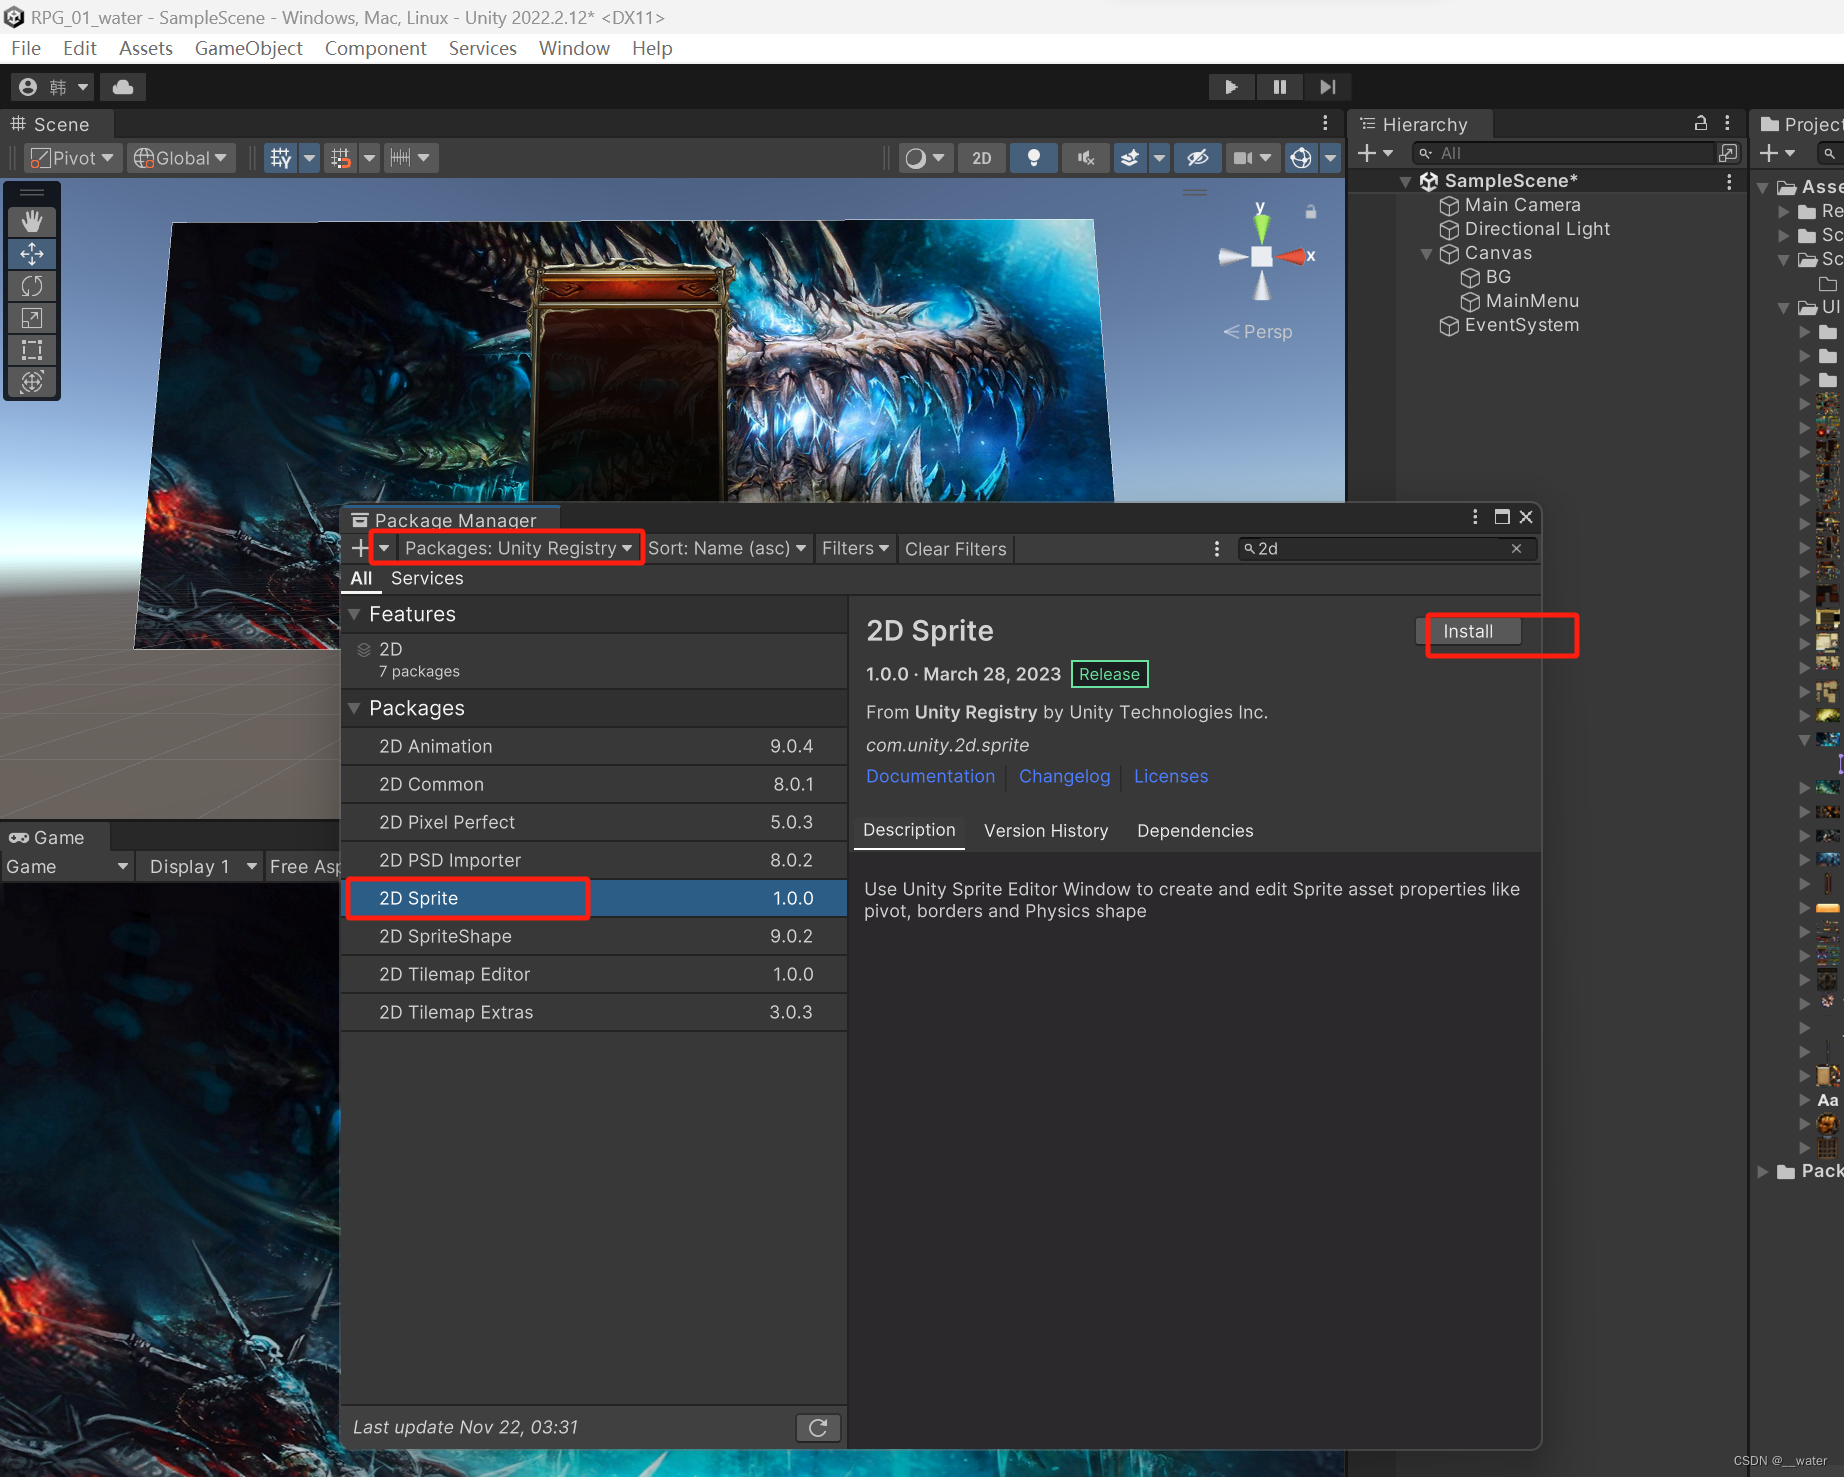Refresh the package list
Viewport: 1844px width, 1477px height.
point(818,1428)
